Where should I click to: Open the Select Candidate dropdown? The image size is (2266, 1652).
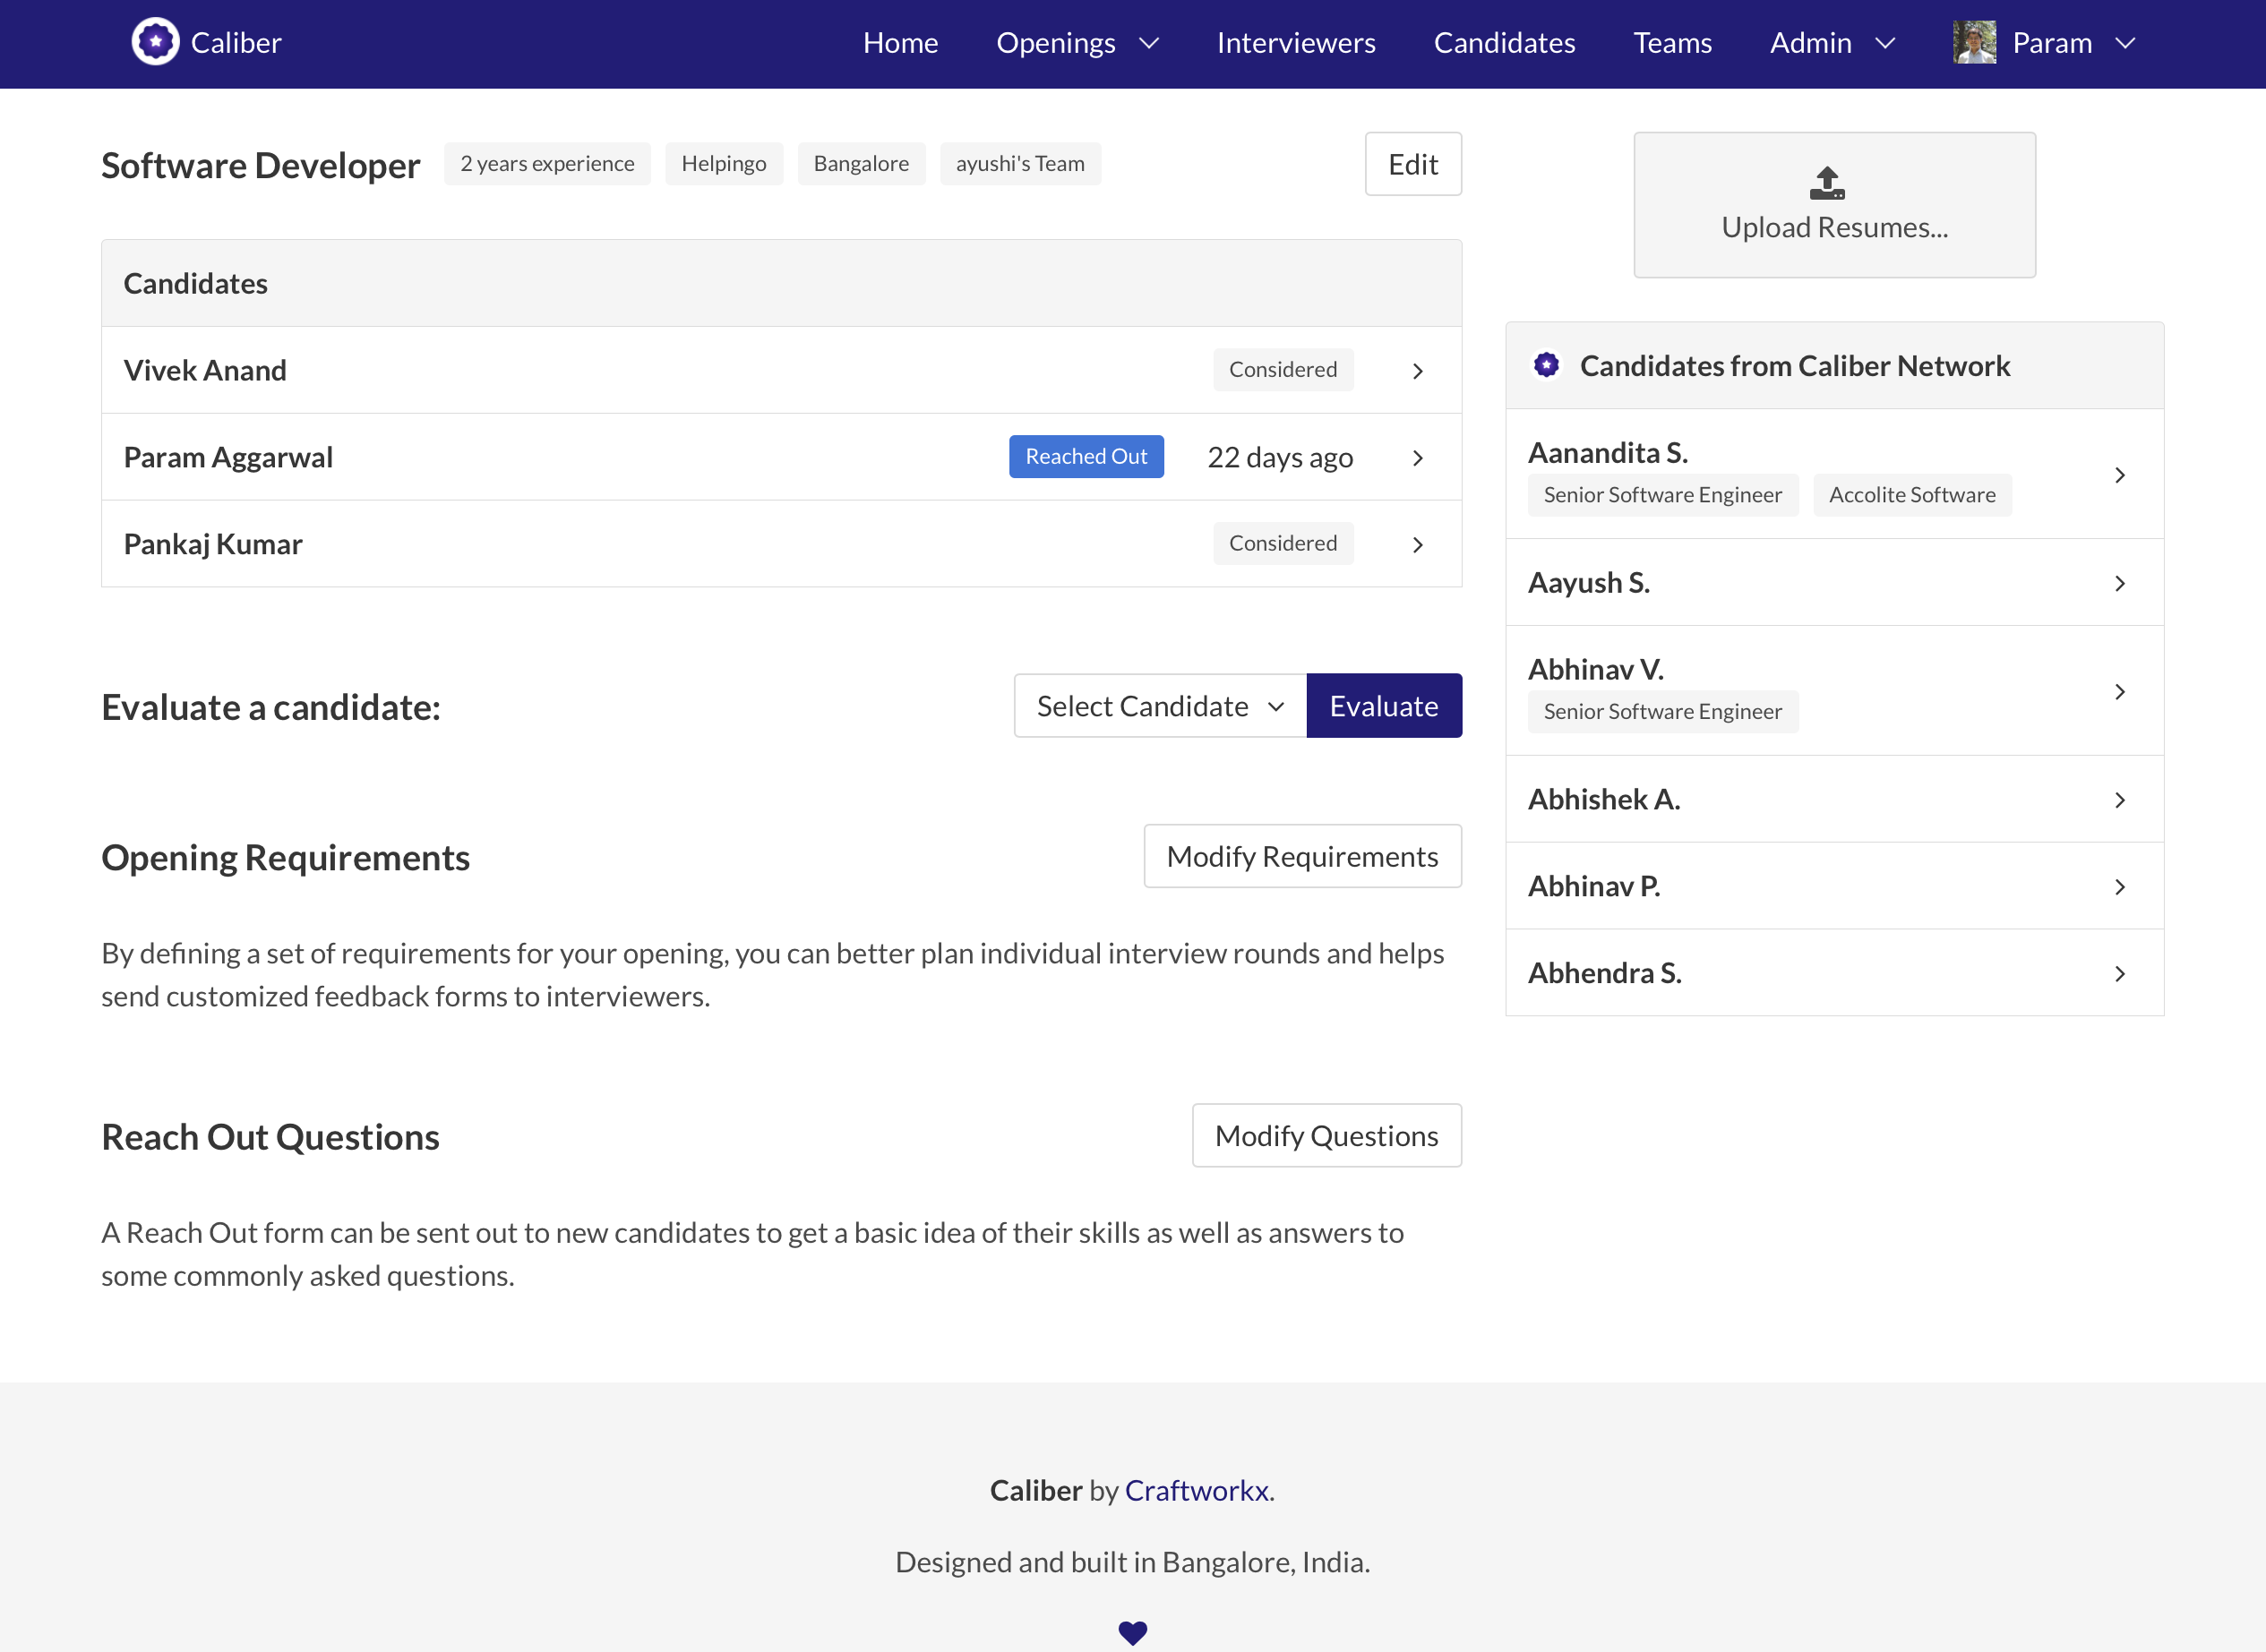[x=1159, y=706]
